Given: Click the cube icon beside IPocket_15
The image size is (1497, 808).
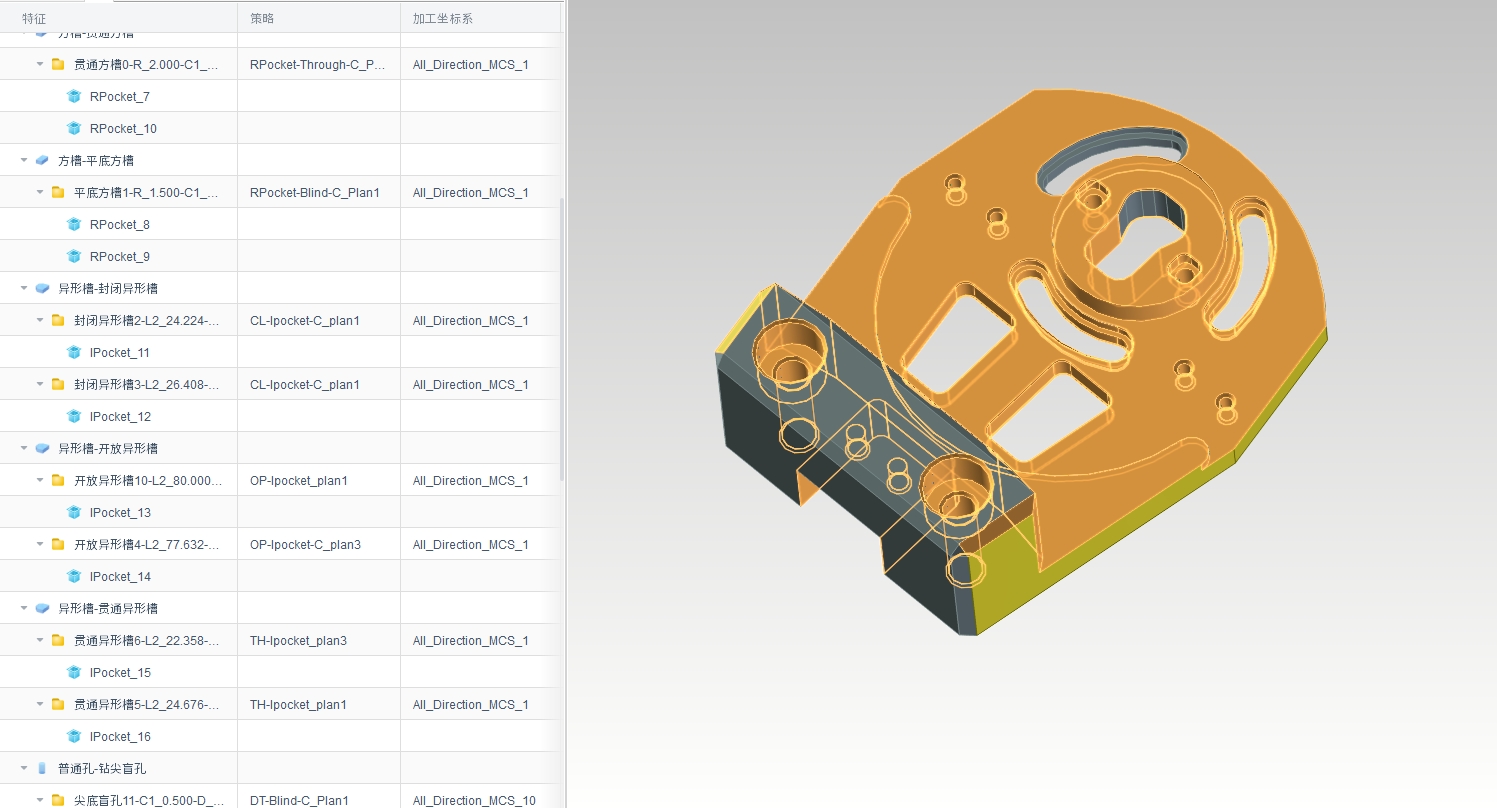Looking at the screenshot, I should click(73, 672).
